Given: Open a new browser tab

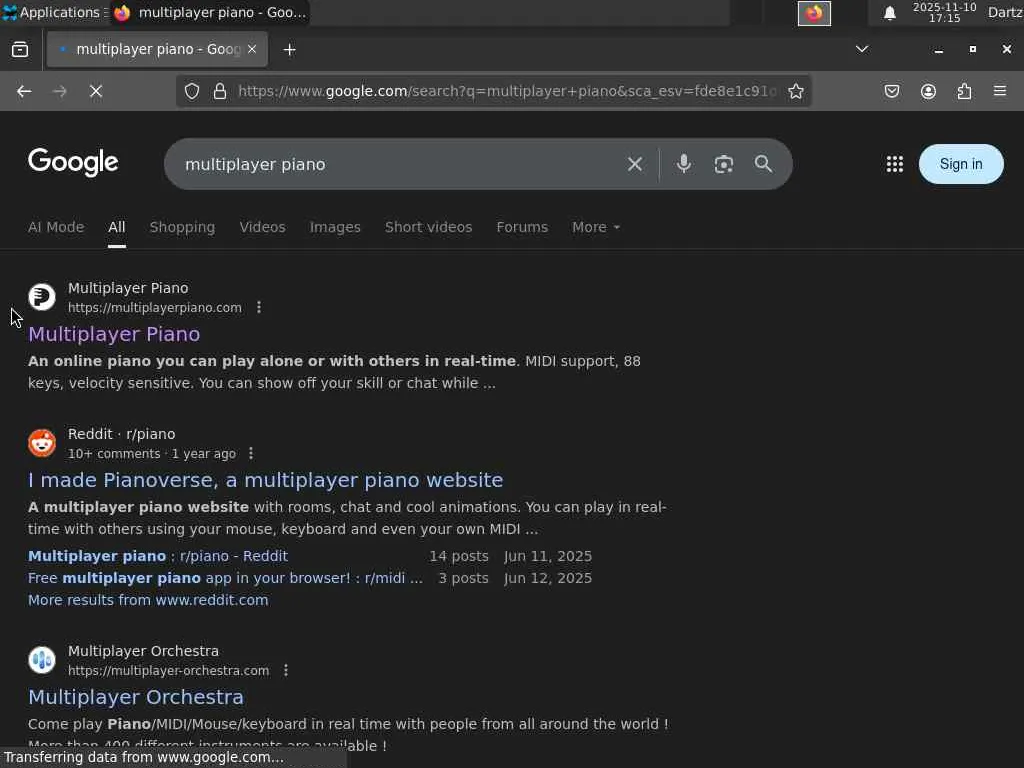Looking at the screenshot, I should coord(289,50).
